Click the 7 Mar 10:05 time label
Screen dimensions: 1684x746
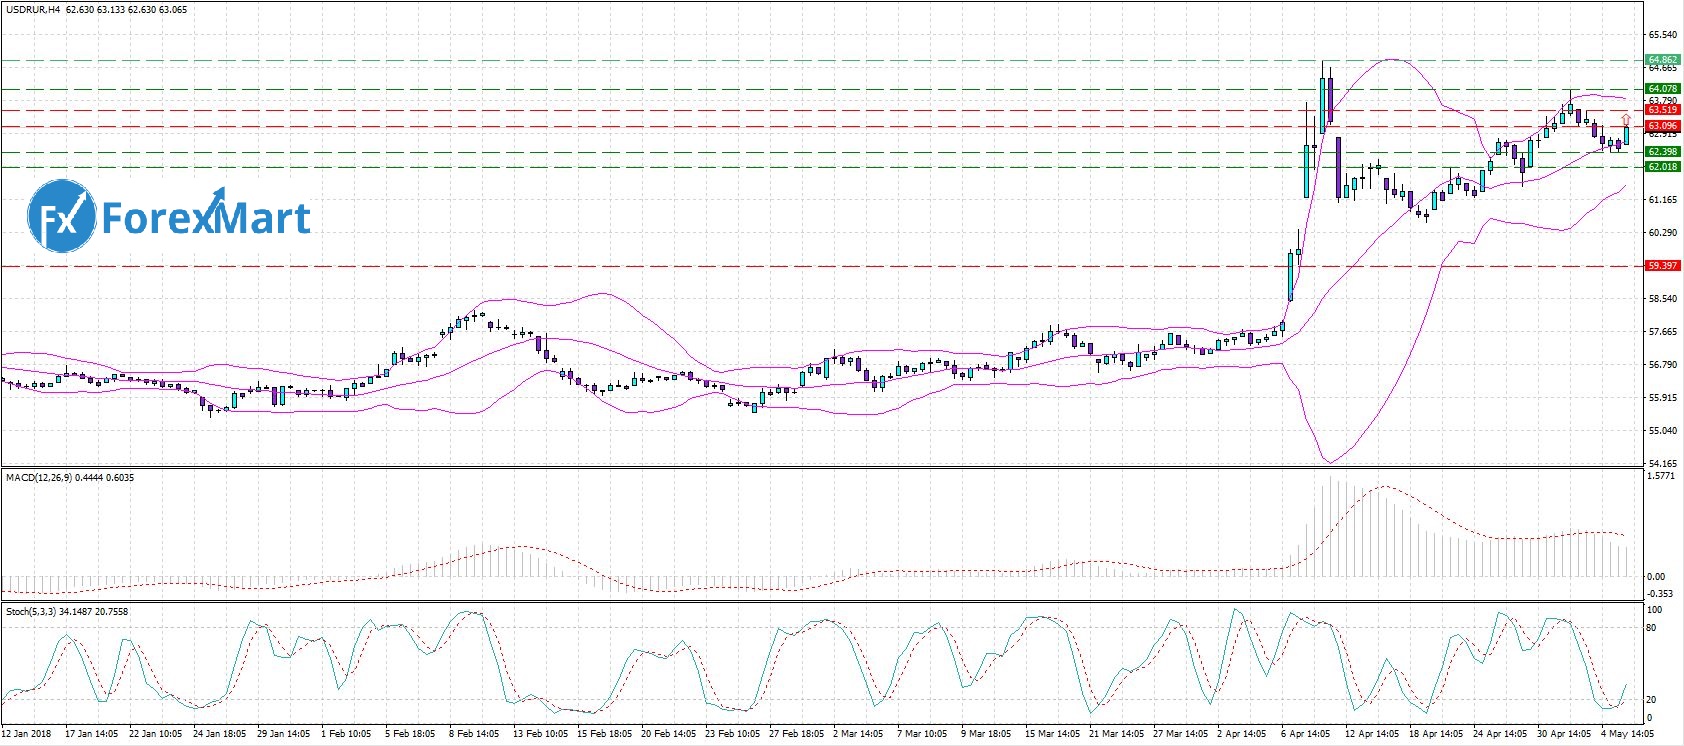coord(922,734)
